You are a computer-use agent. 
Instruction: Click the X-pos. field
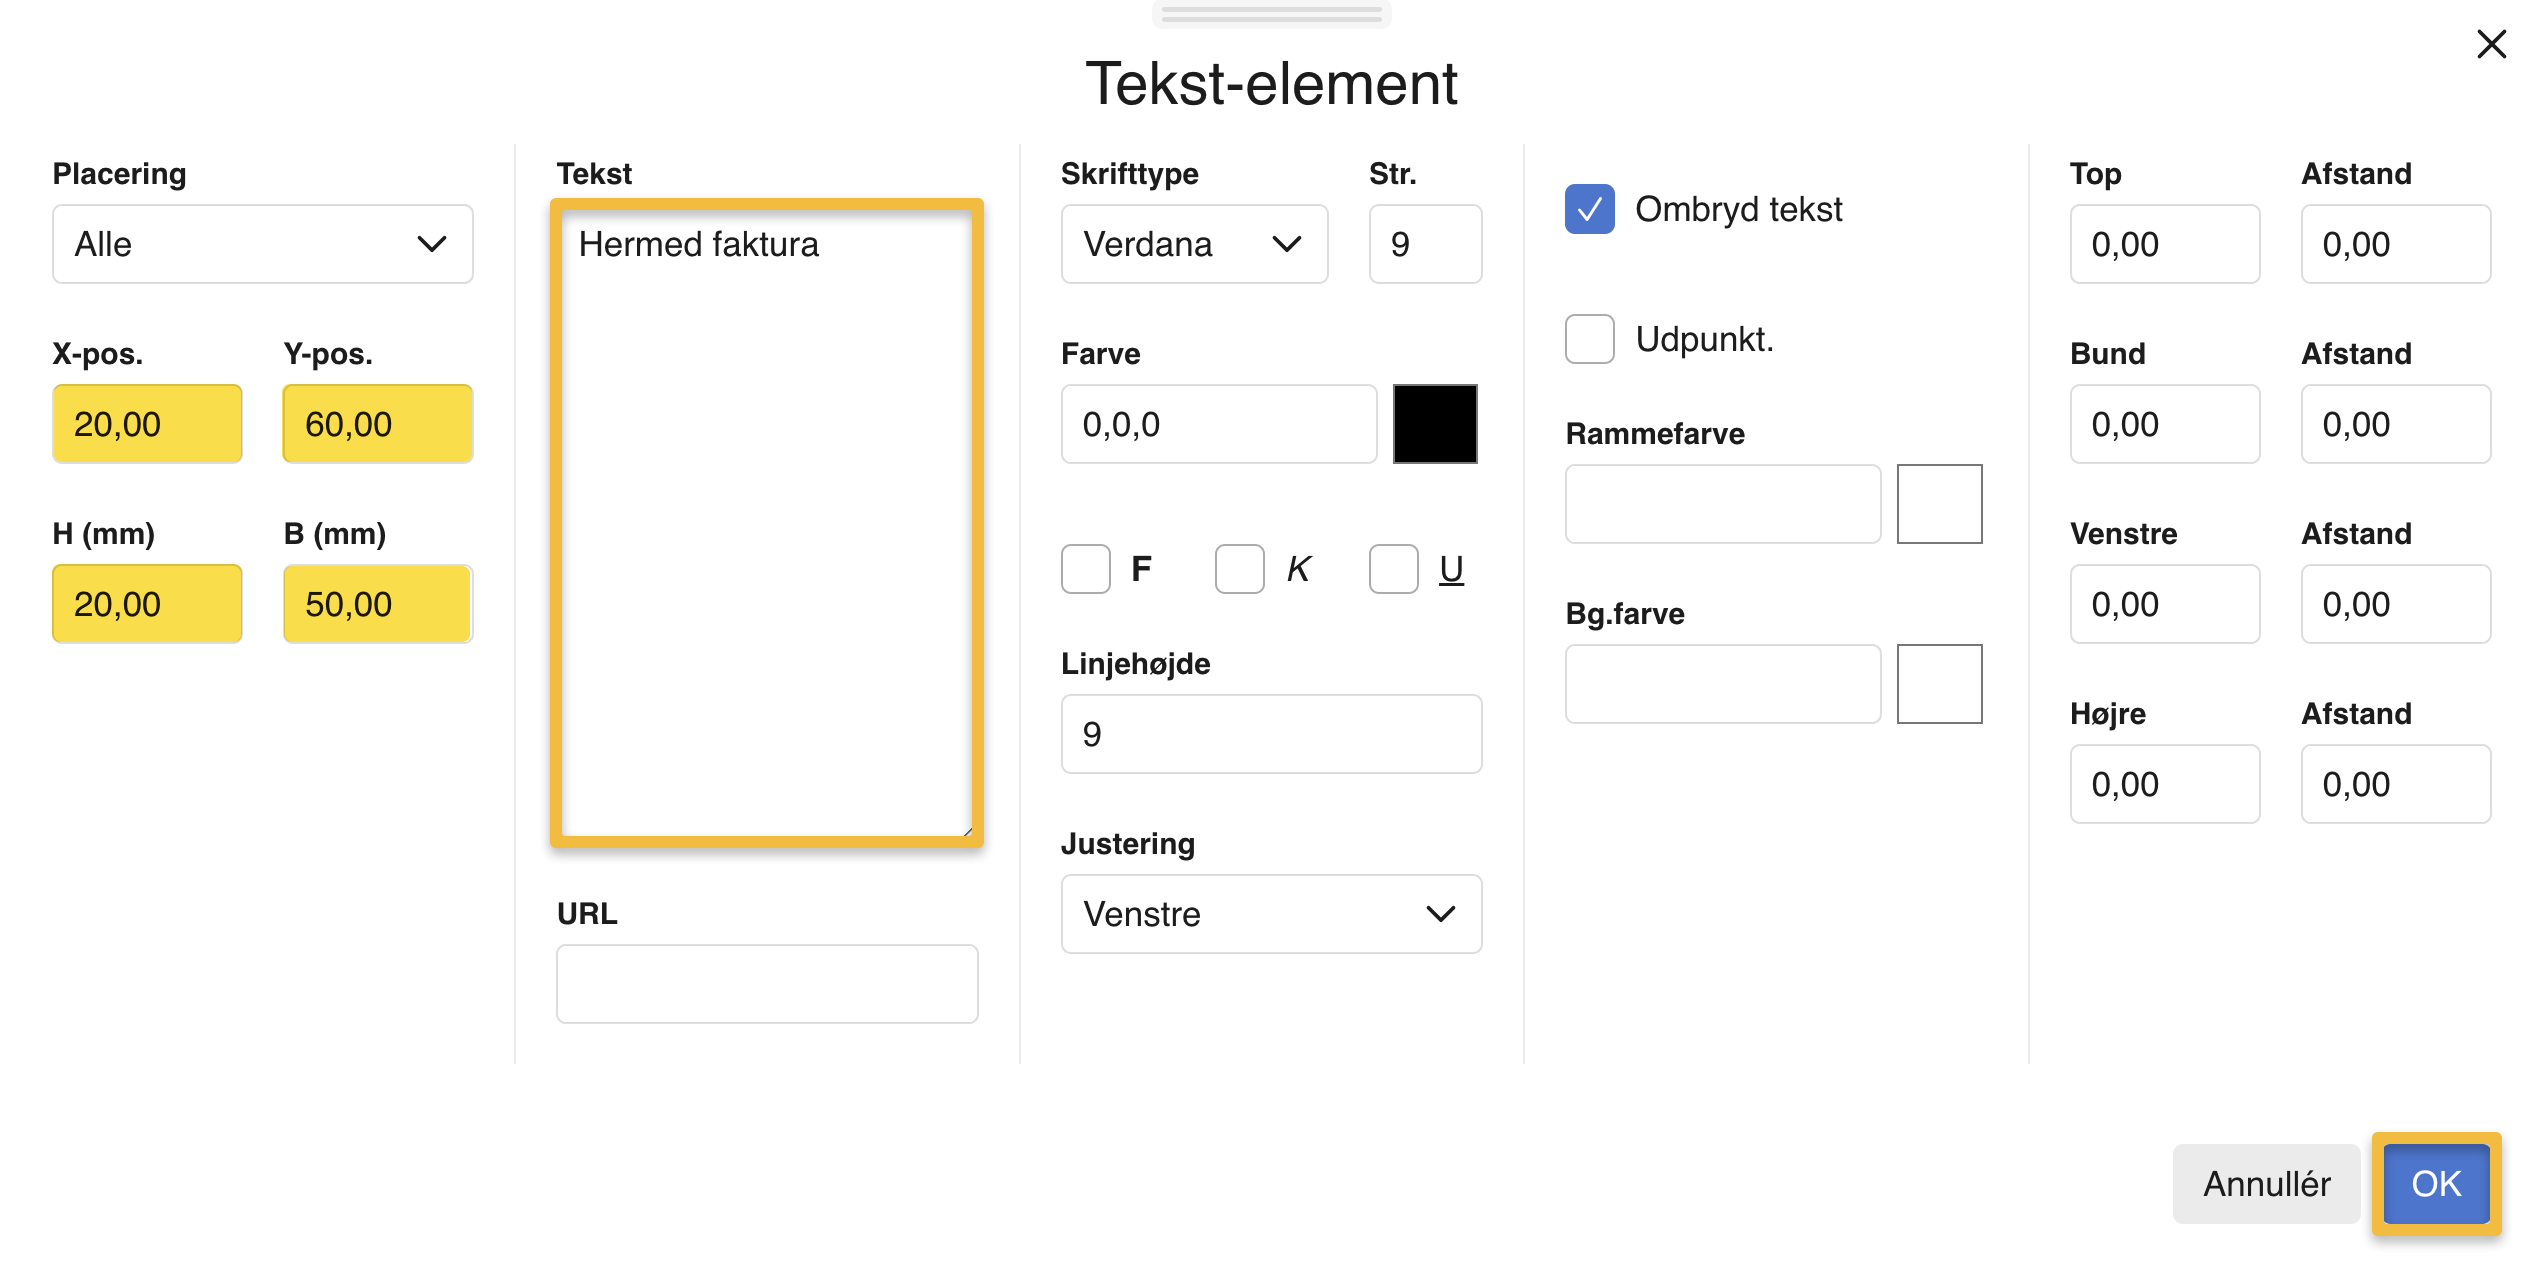(x=147, y=424)
